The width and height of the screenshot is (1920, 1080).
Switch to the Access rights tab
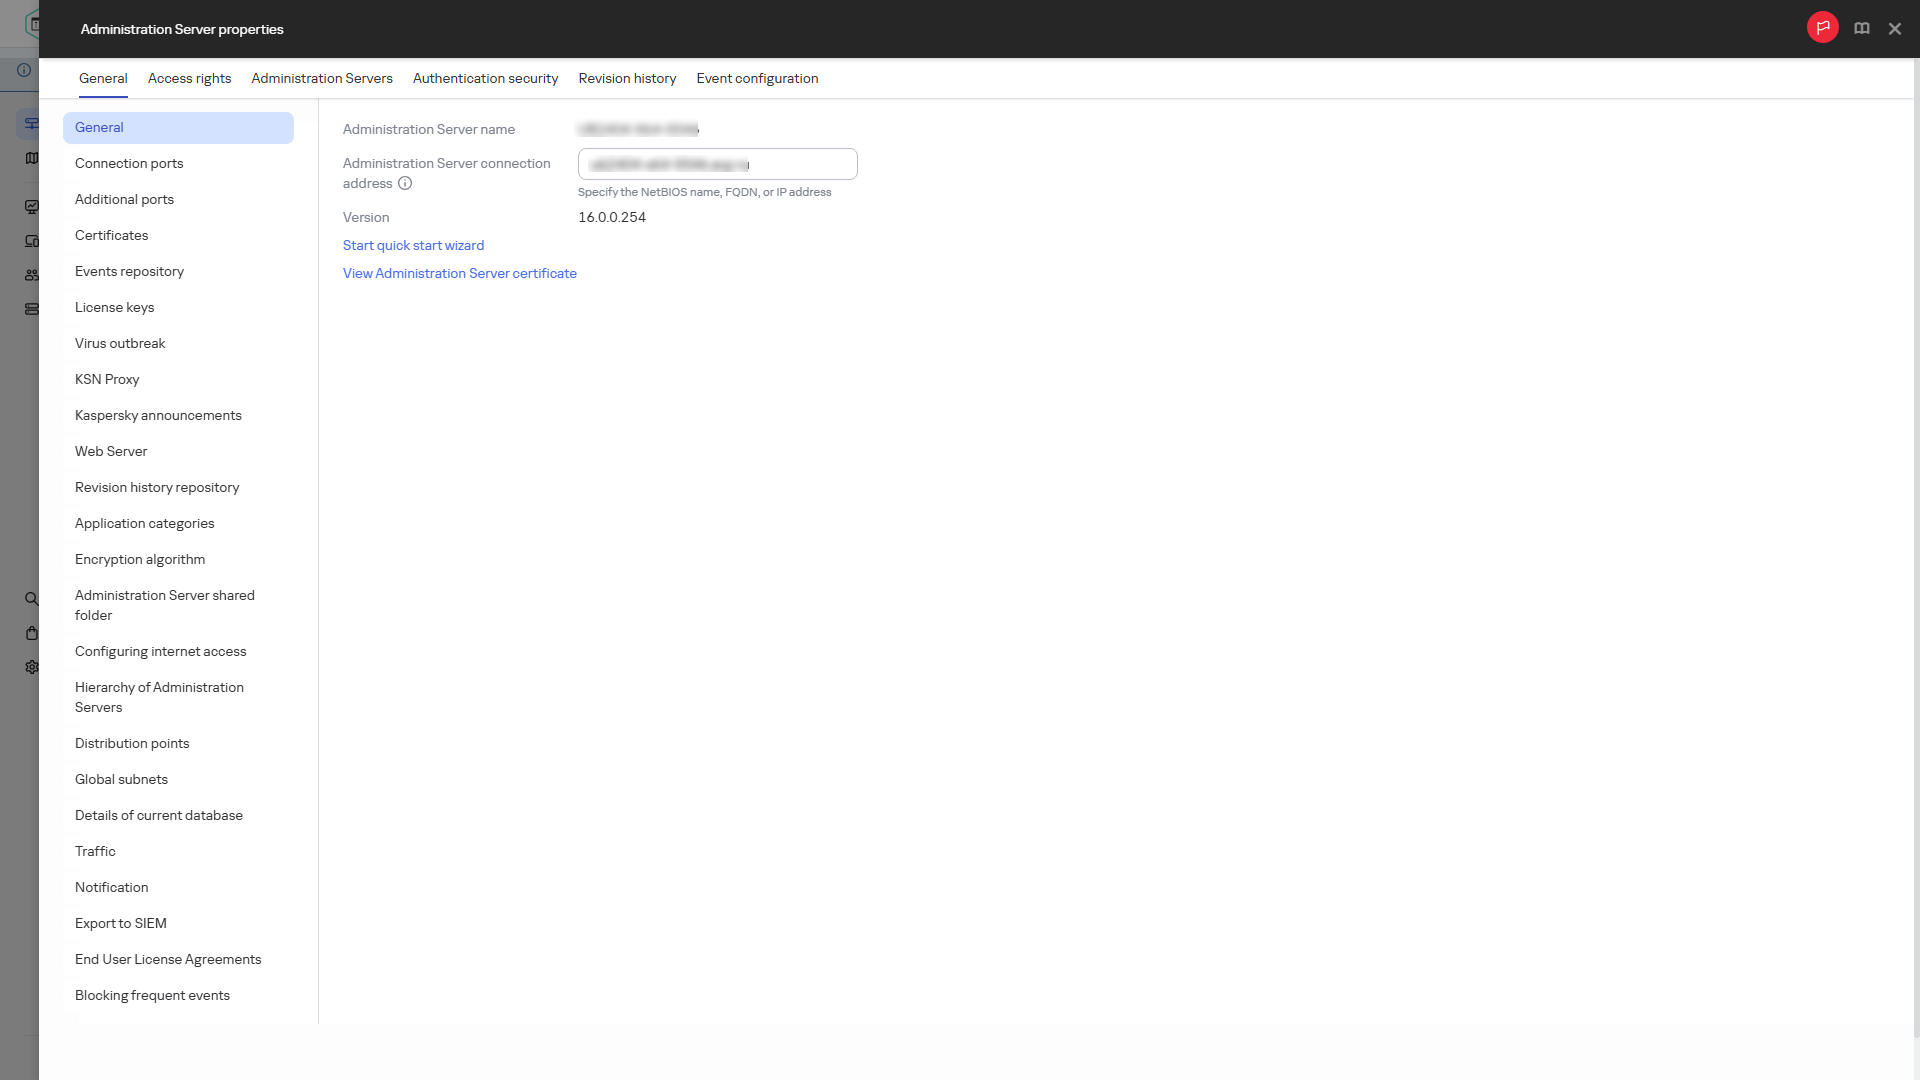189,79
